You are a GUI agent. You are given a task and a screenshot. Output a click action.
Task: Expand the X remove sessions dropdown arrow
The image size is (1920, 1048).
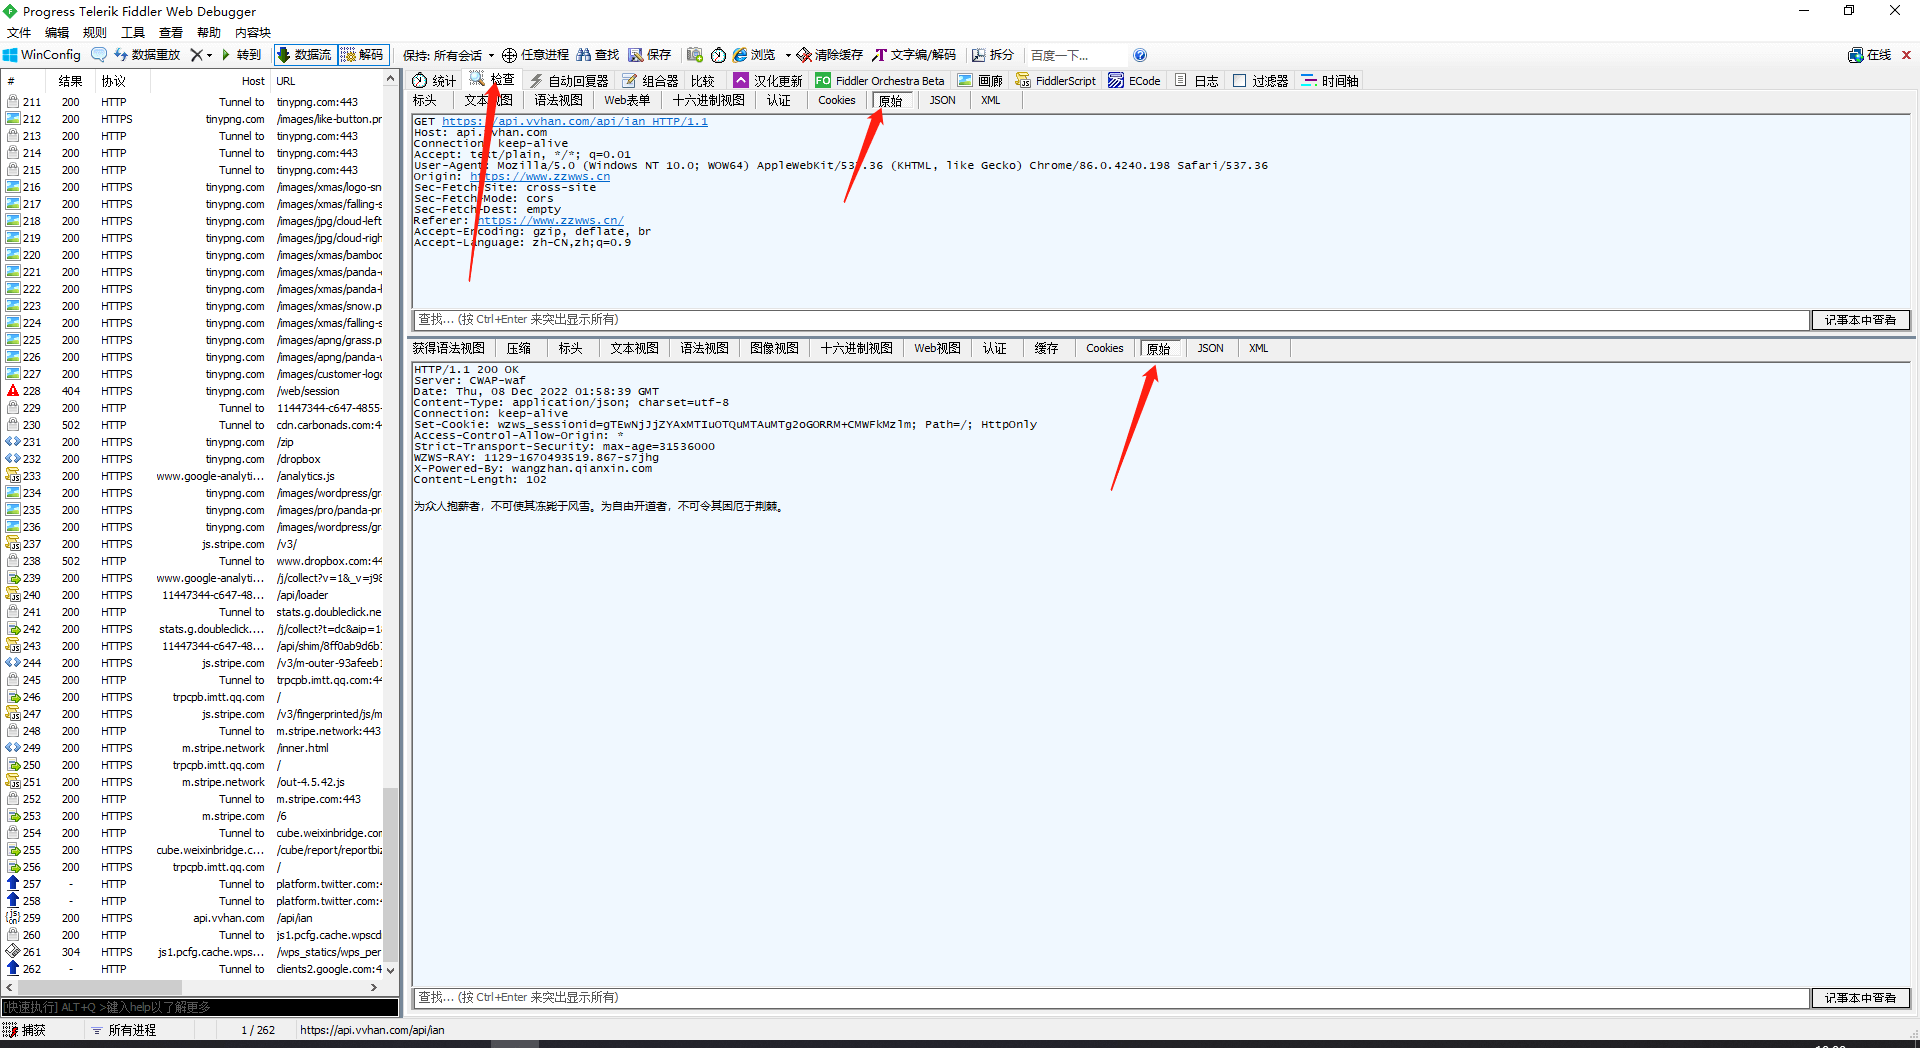tap(209, 55)
